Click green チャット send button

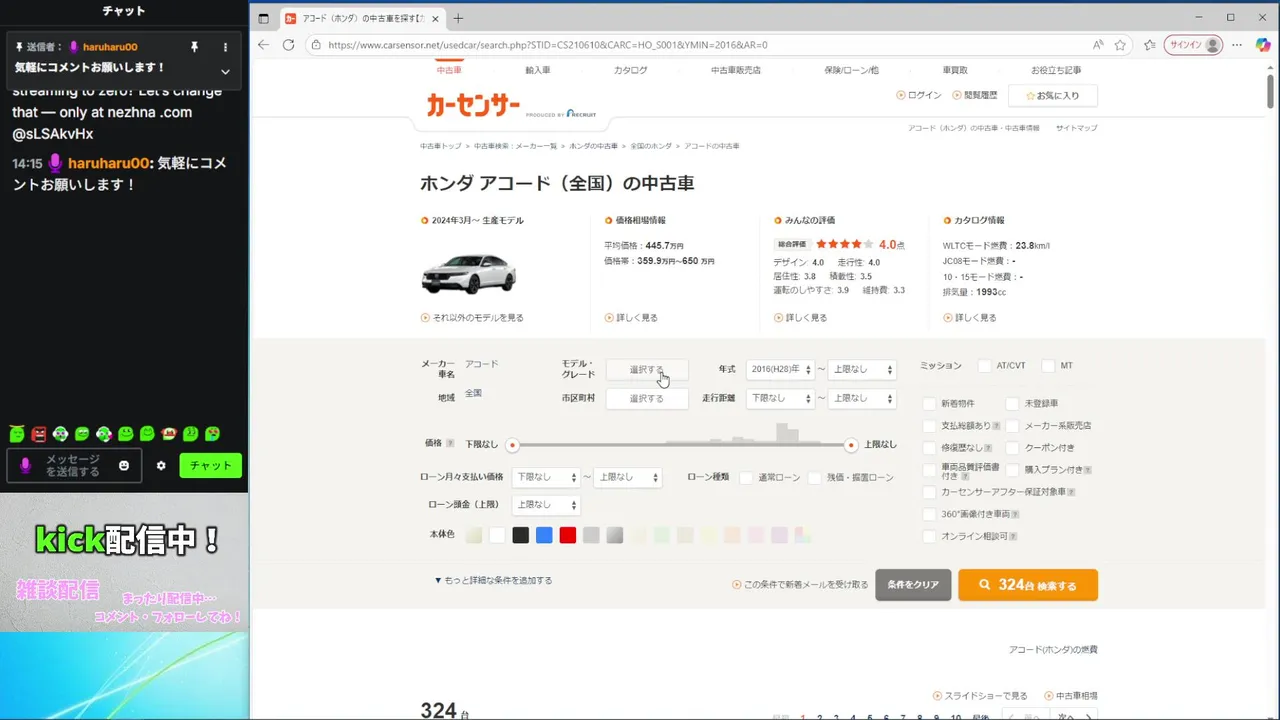pos(210,466)
